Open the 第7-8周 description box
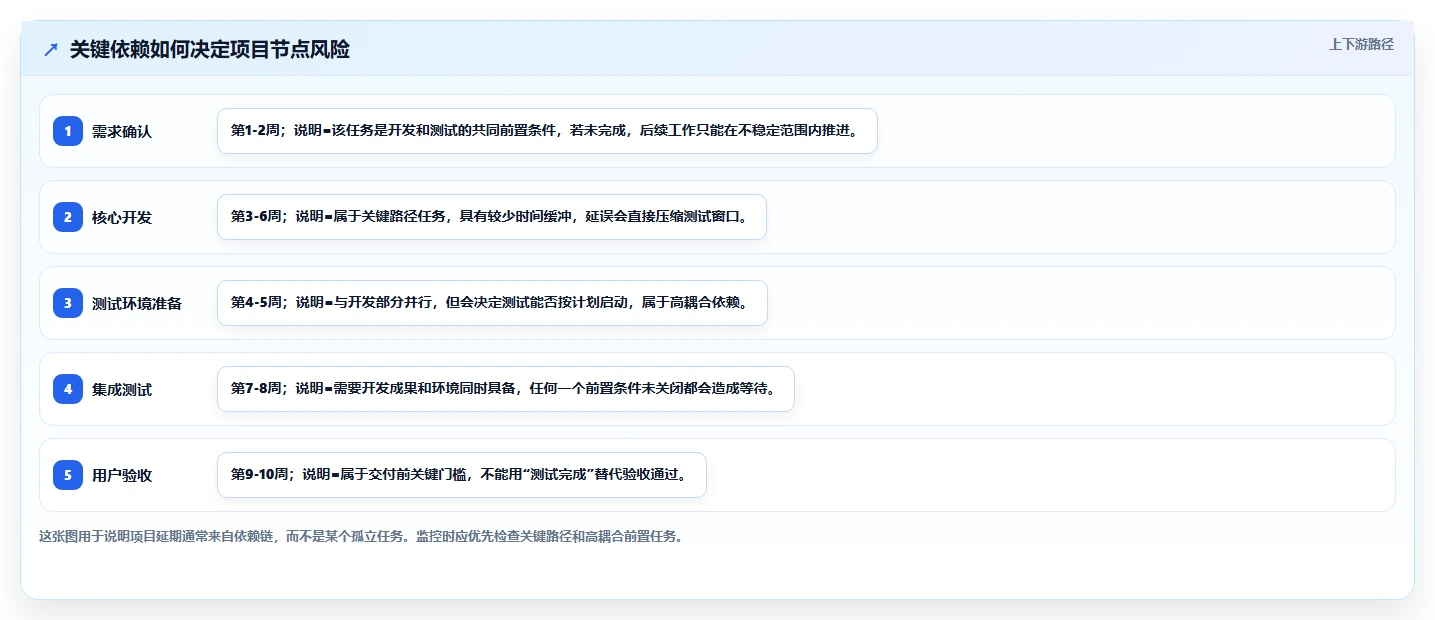This screenshot has width=1435, height=620. point(506,389)
